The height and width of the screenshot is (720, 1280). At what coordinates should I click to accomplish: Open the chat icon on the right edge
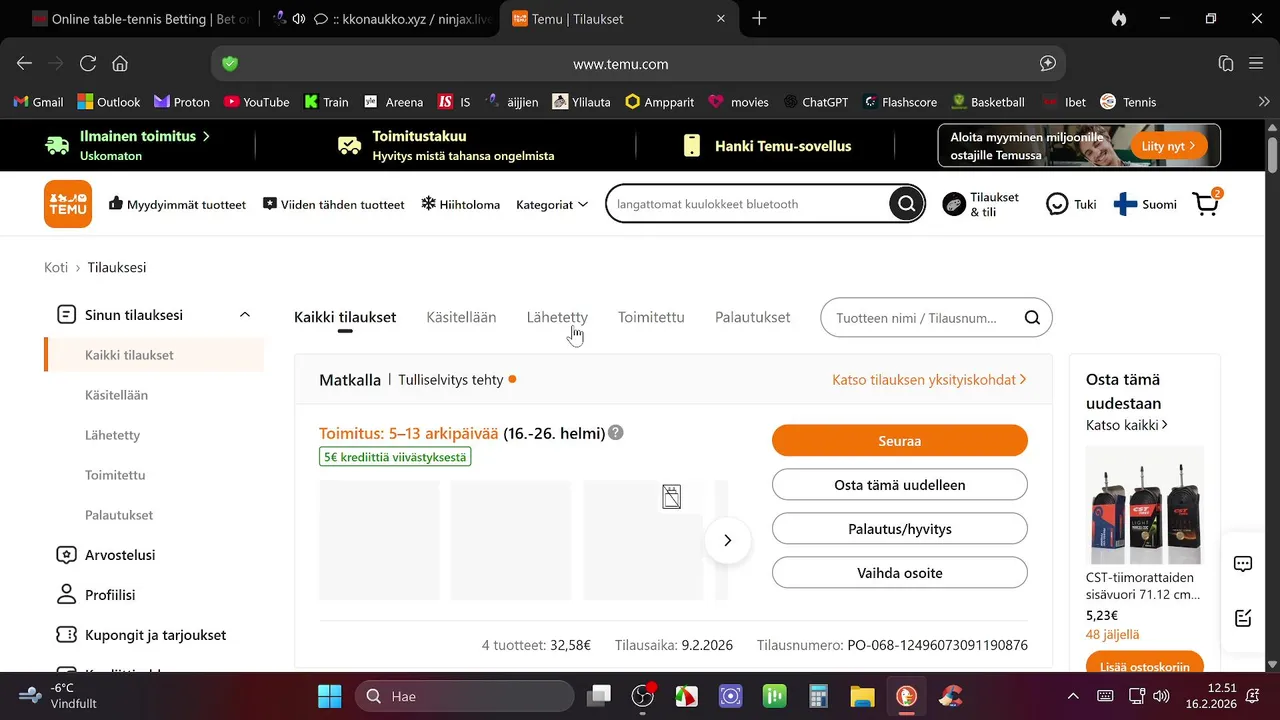(x=1243, y=564)
